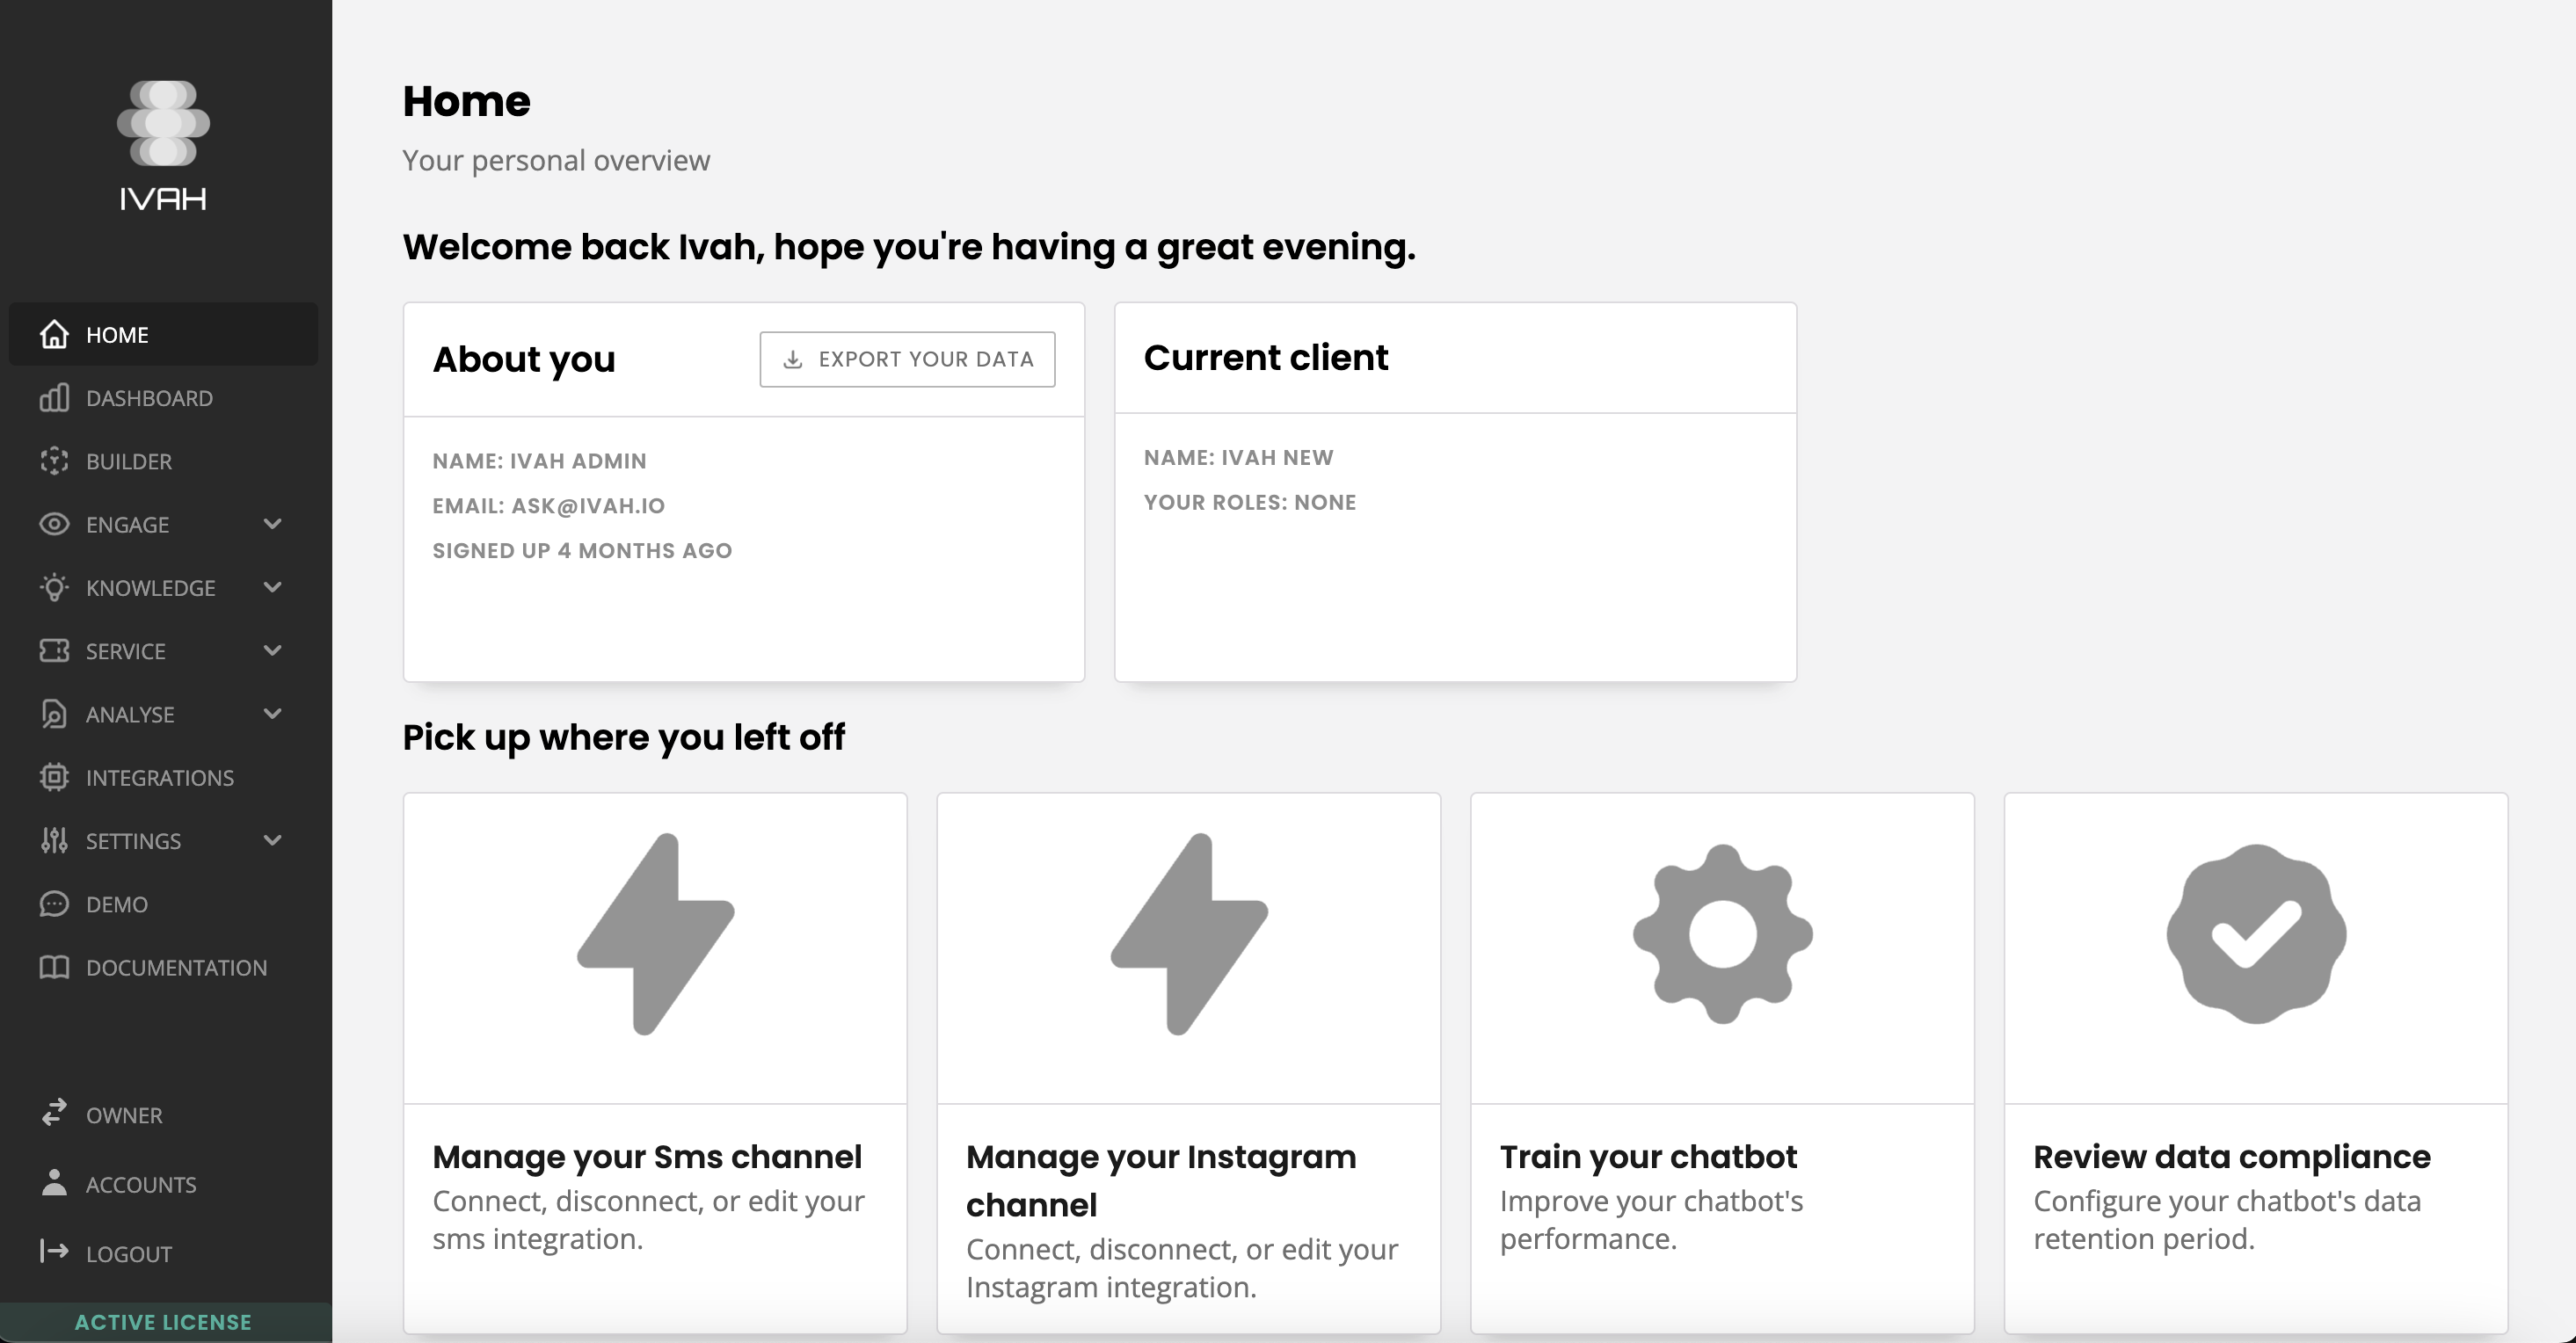Image resolution: width=2576 pixels, height=1343 pixels.
Task: Click the Builder icon in sidebar
Action: 54,461
